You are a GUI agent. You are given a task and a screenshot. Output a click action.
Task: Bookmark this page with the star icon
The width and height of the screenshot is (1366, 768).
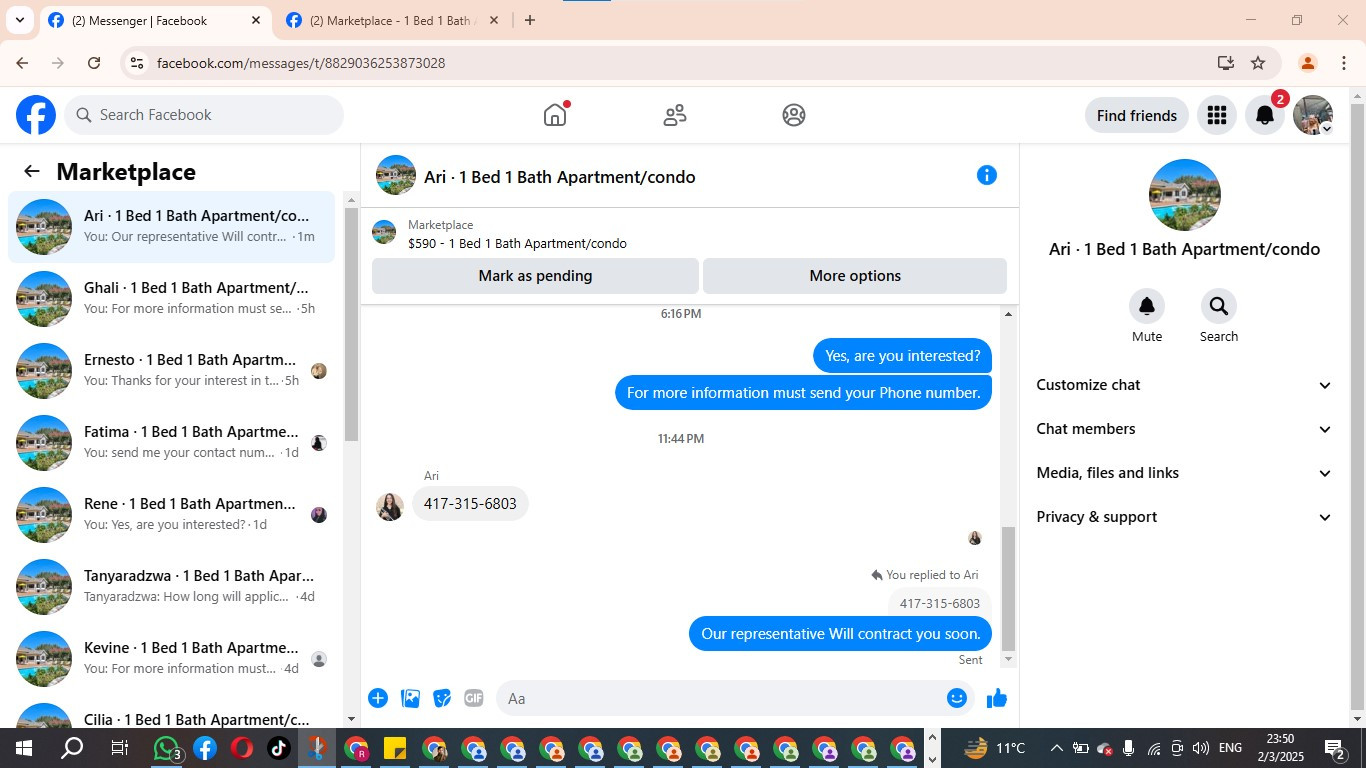(1258, 63)
